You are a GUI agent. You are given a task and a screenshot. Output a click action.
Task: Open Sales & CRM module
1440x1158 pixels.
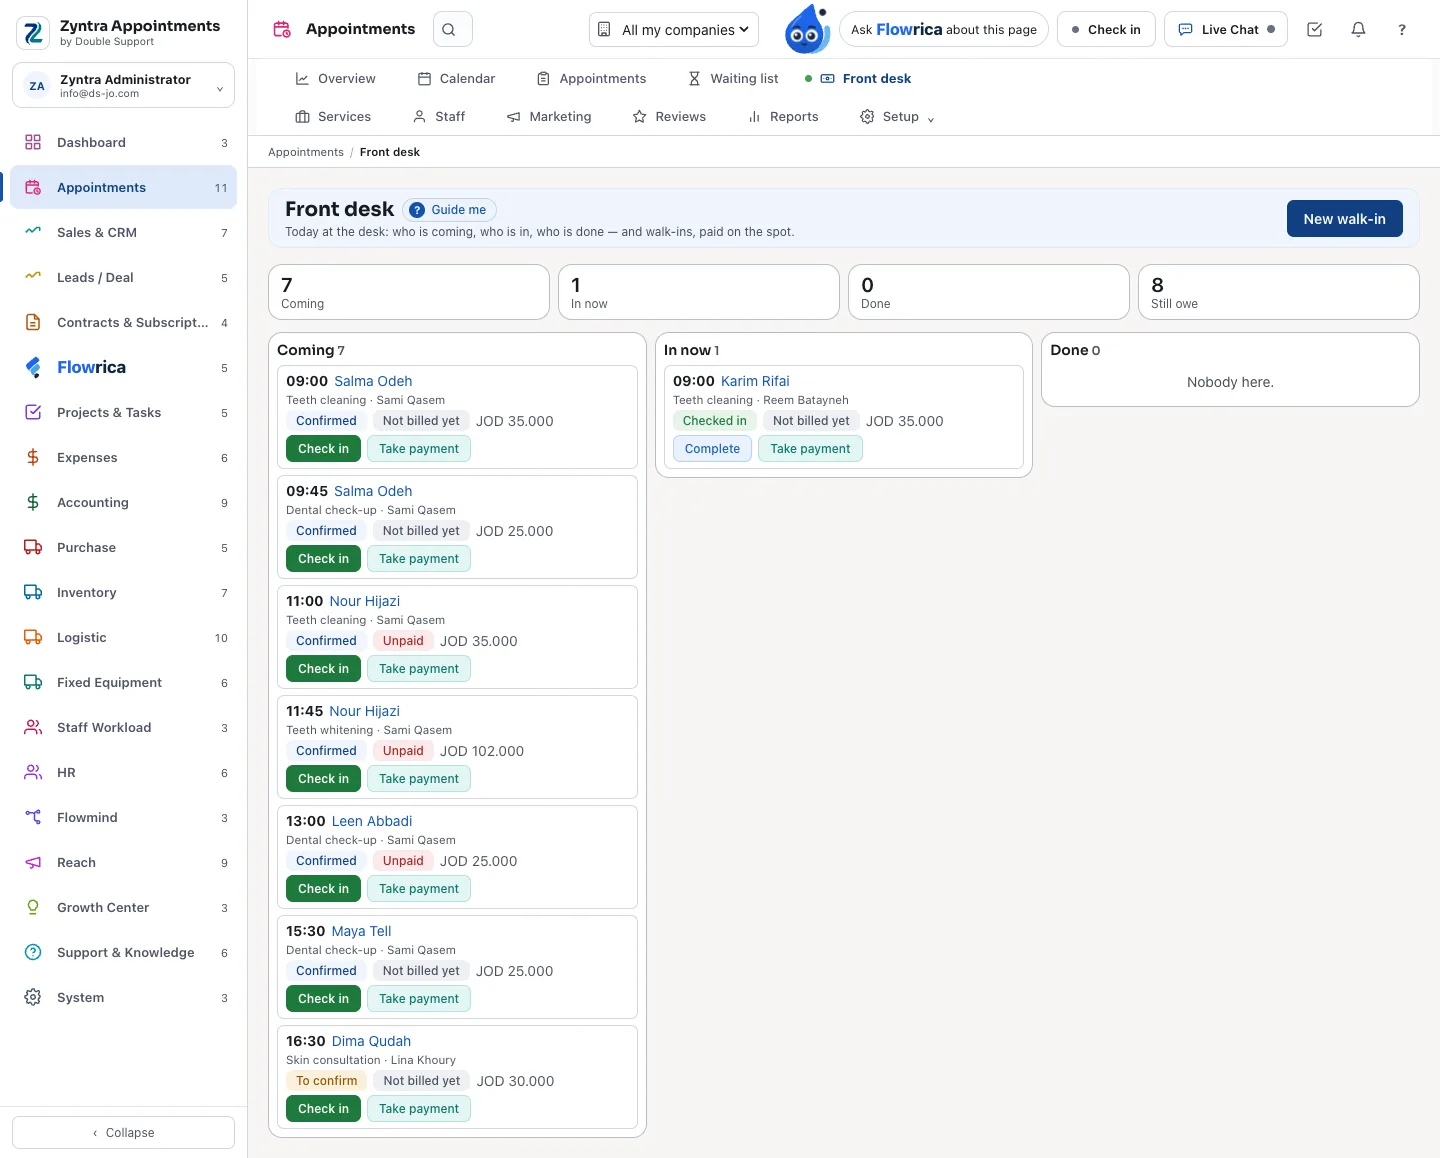124,233
